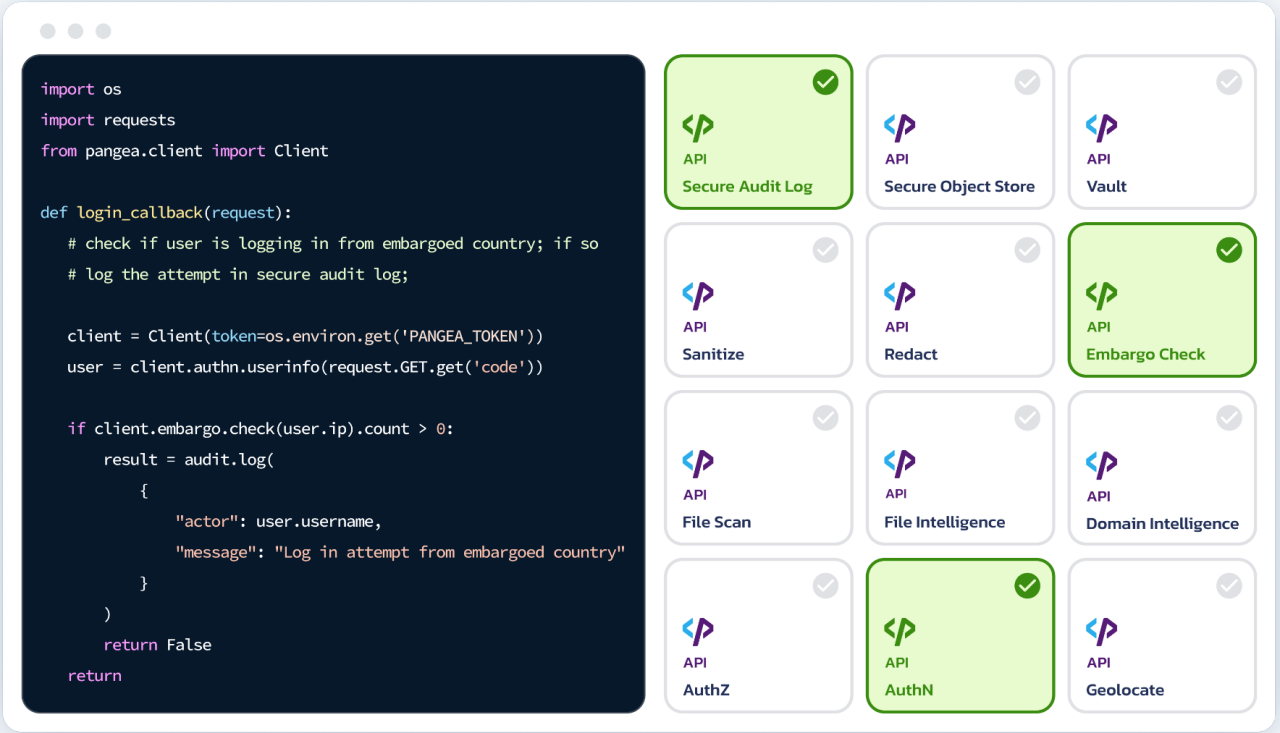Click the File Scan API code icon

point(698,463)
